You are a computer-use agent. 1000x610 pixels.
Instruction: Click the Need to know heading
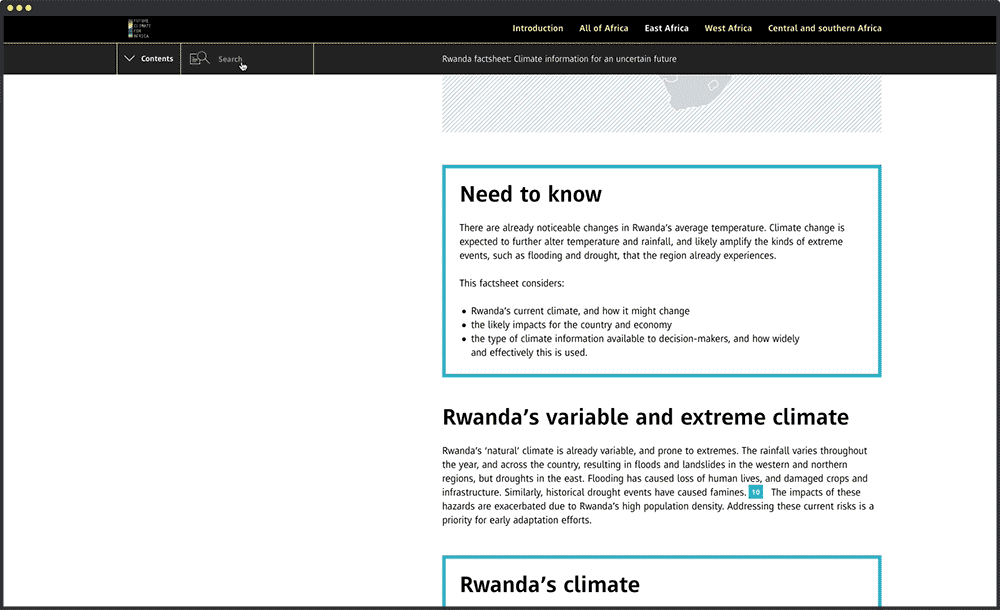point(530,194)
